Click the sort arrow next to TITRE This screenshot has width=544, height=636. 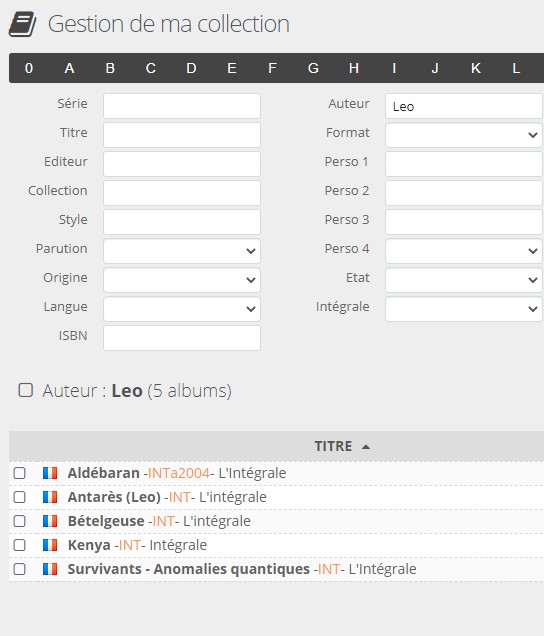pyautogui.click(x=366, y=447)
